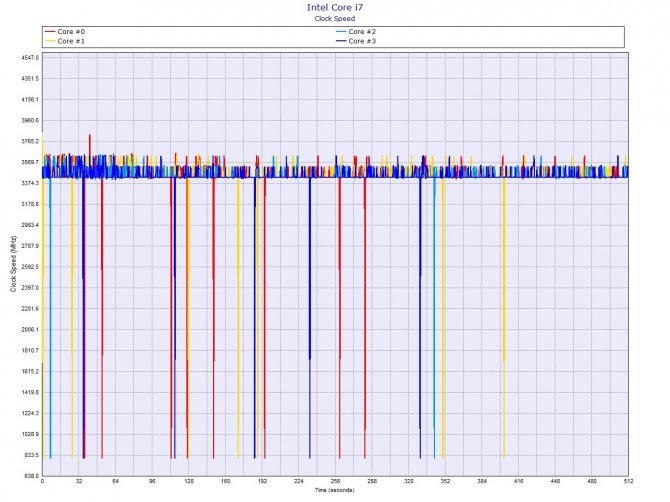The height and width of the screenshot is (502, 670).
Task: Click the 1615.2 y-axis value
Action: coord(30,371)
